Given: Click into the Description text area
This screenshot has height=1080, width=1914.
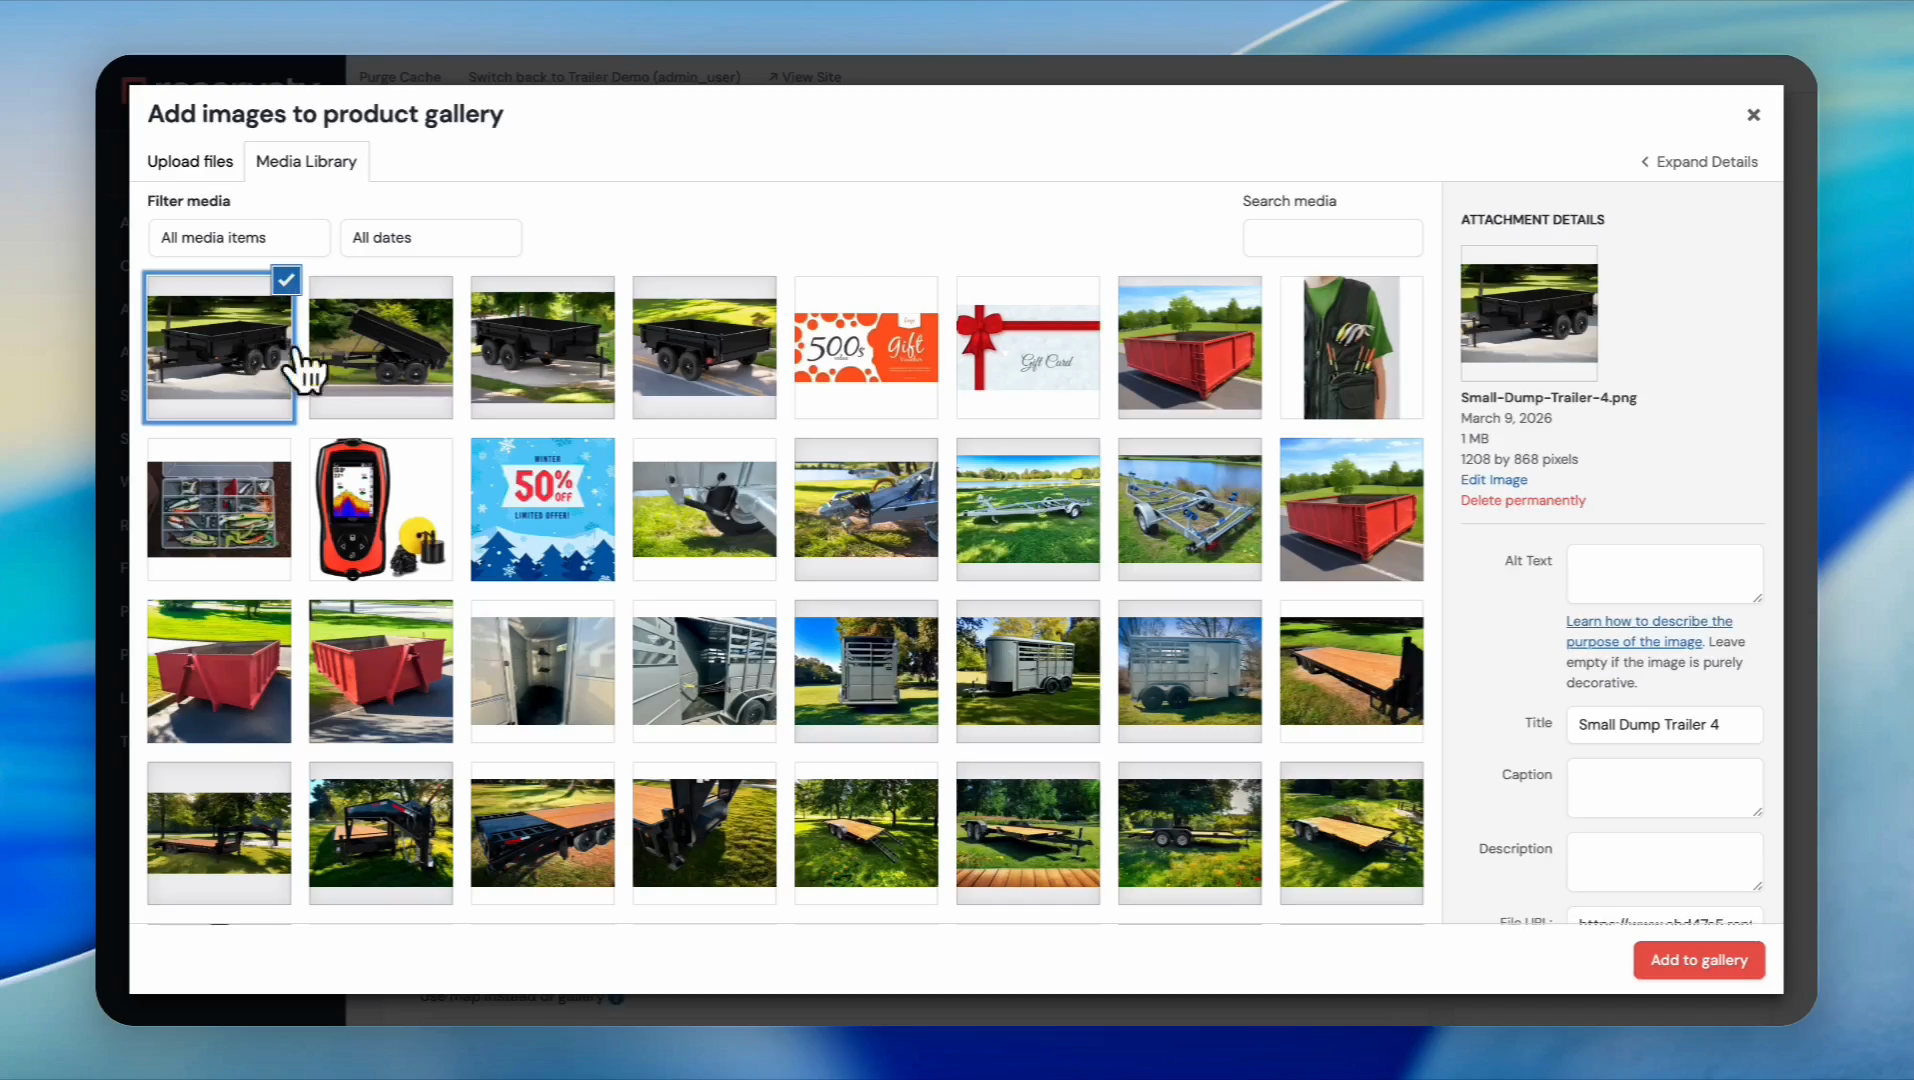Looking at the screenshot, I should coord(1664,861).
